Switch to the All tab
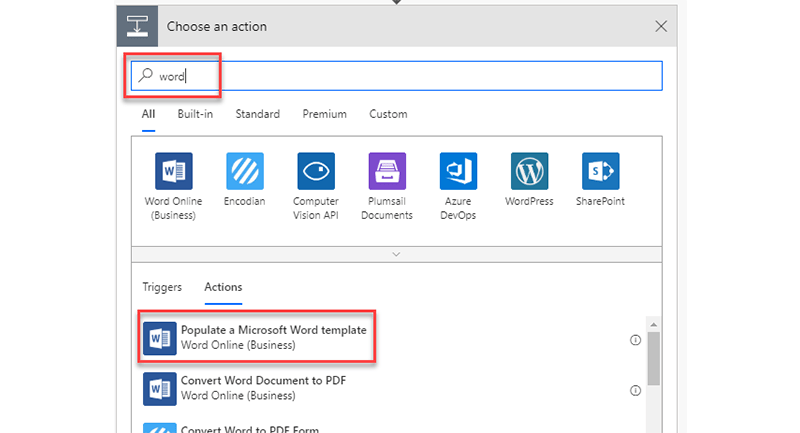 (148, 114)
